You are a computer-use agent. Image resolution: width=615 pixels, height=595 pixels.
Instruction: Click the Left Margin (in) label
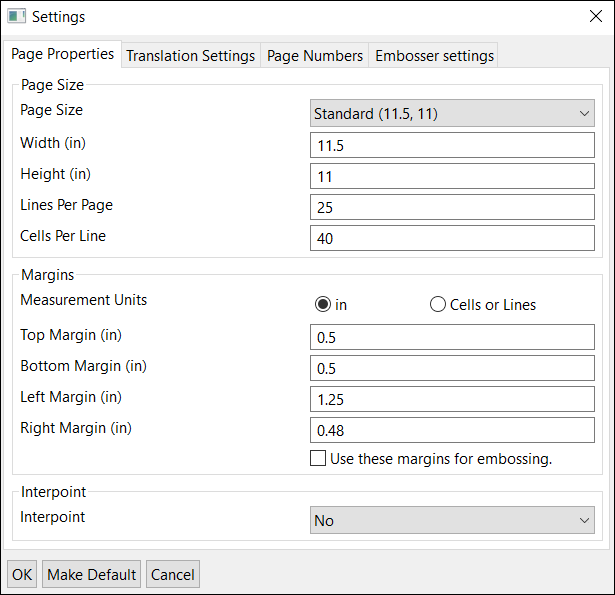tap(71, 397)
